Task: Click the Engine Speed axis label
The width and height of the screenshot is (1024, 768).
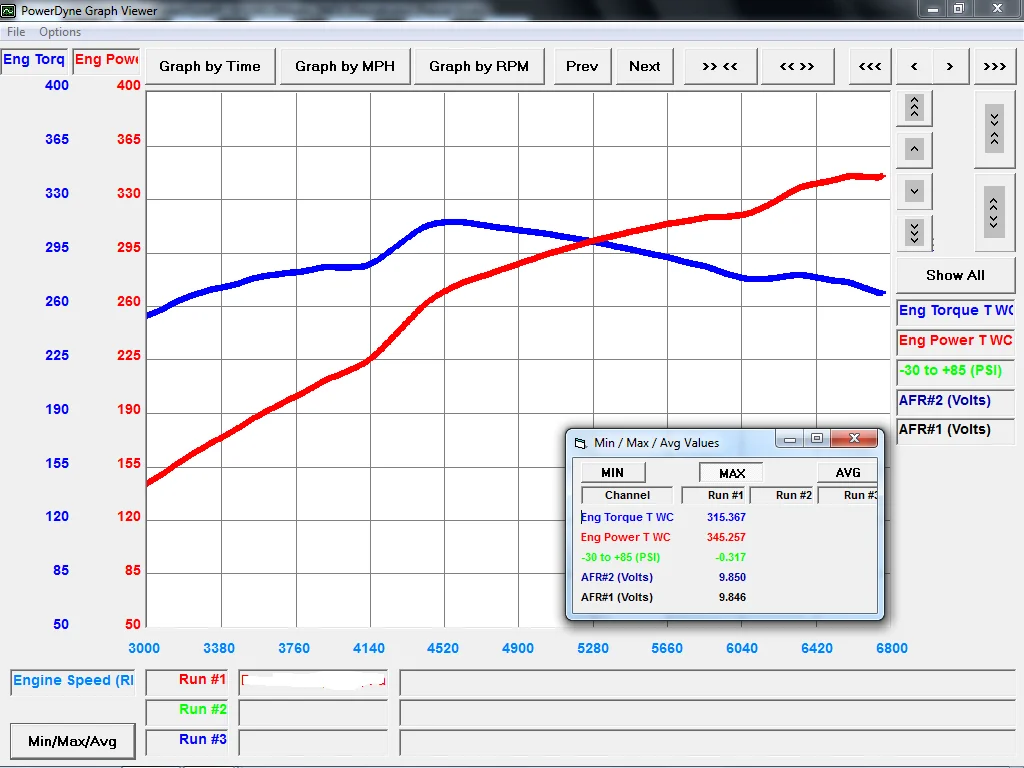Action: [x=73, y=682]
